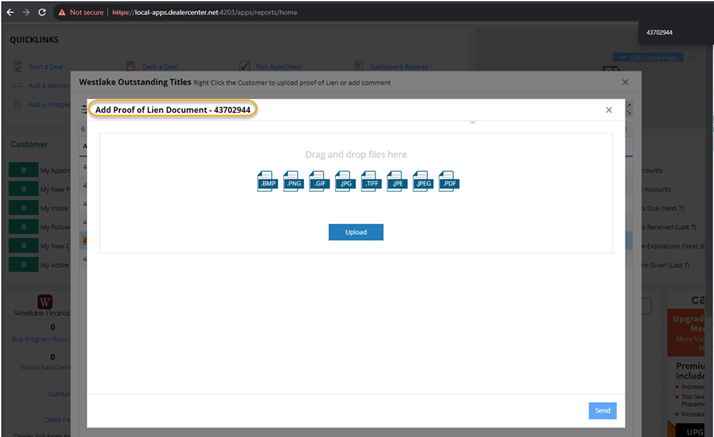
Task: Click the .JPE file type icon
Action: [397, 182]
